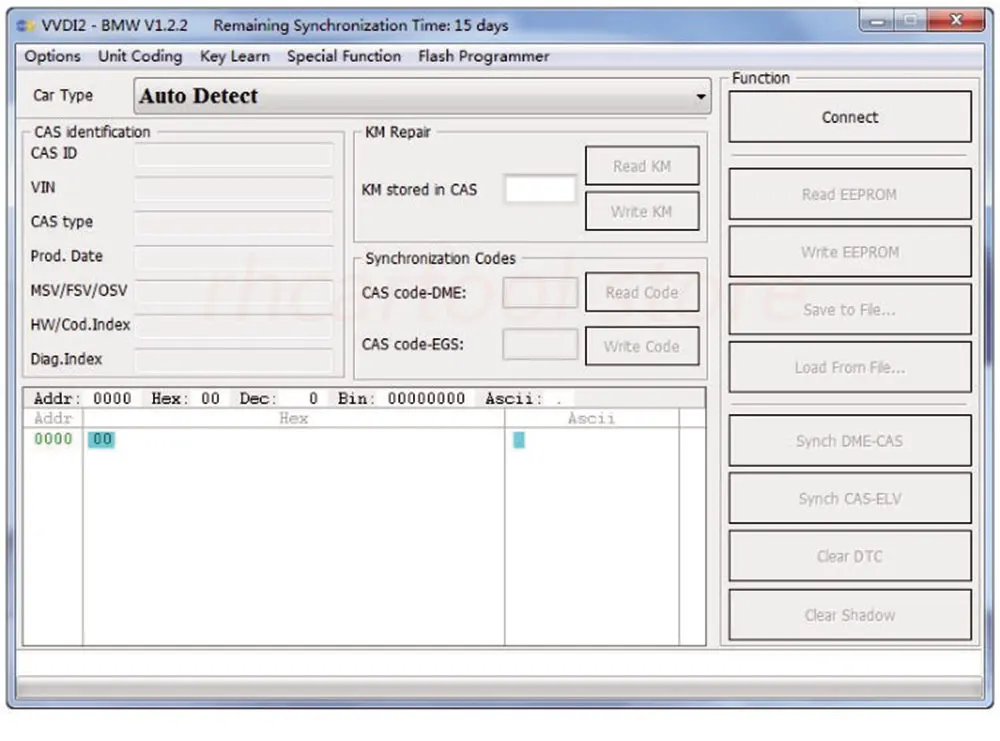
Task: Click the MSV/FSV/OSV field
Action: coord(233,291)
